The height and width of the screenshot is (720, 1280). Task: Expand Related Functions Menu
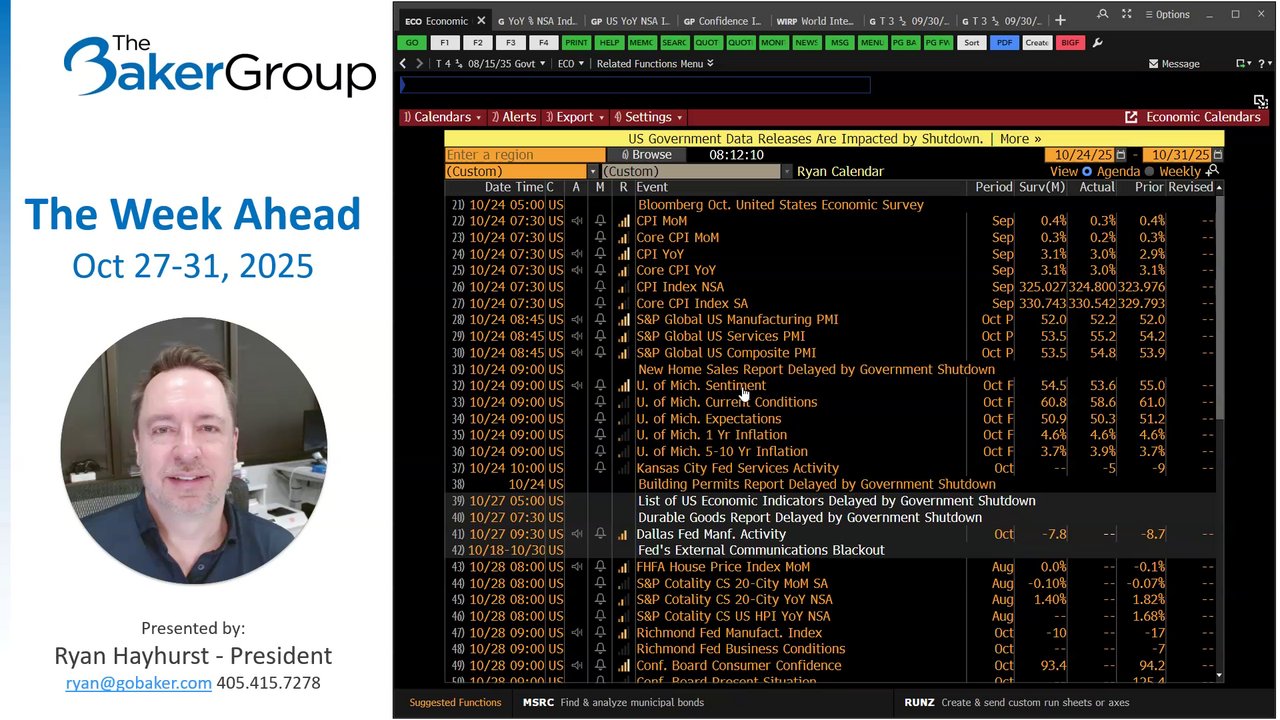(655, 64)
